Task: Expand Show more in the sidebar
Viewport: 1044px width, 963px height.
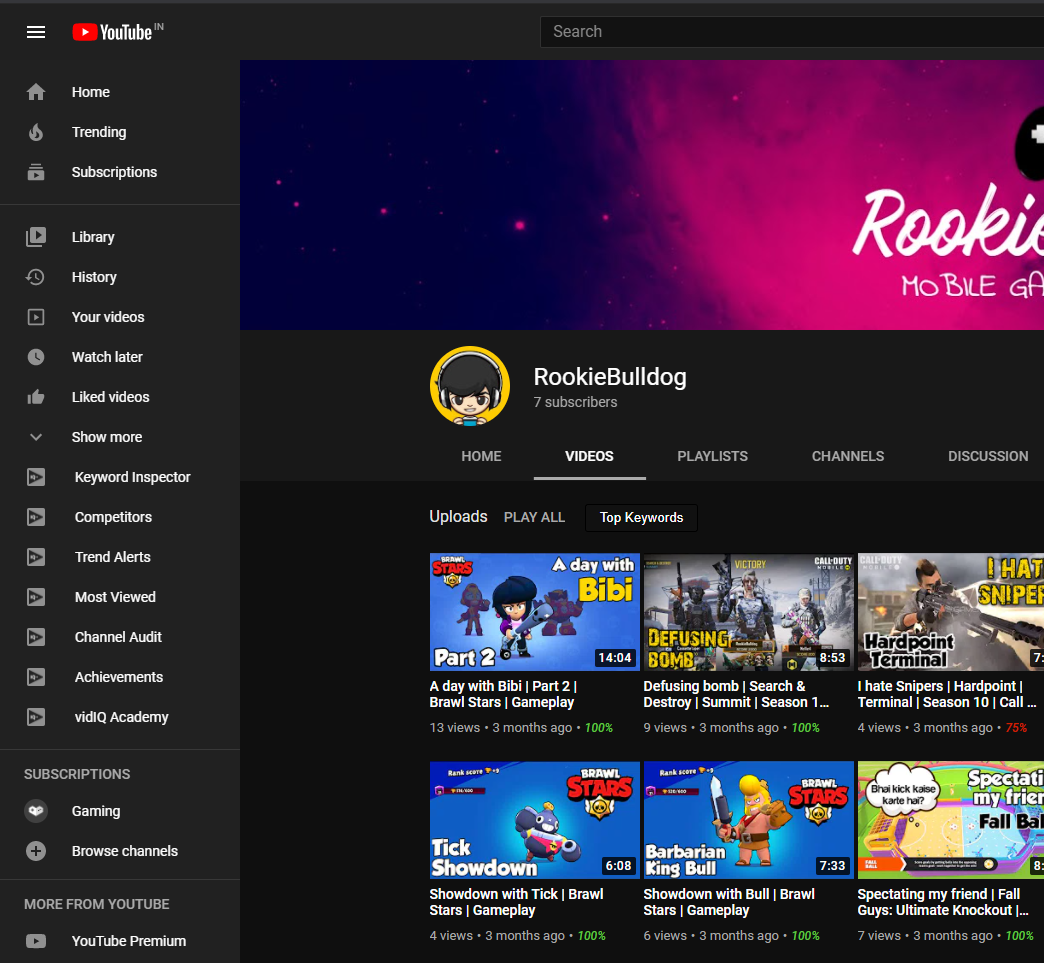Action: click(106, 437)
